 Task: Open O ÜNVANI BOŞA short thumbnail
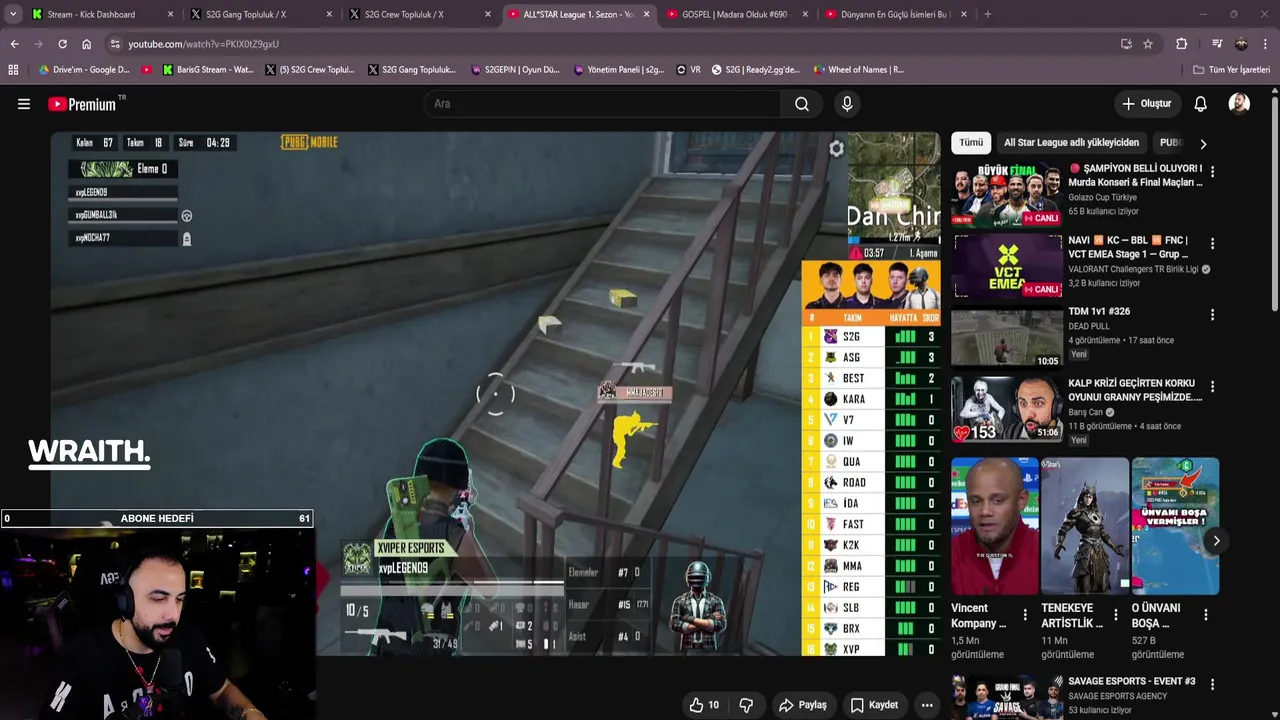click(1175, 526)
